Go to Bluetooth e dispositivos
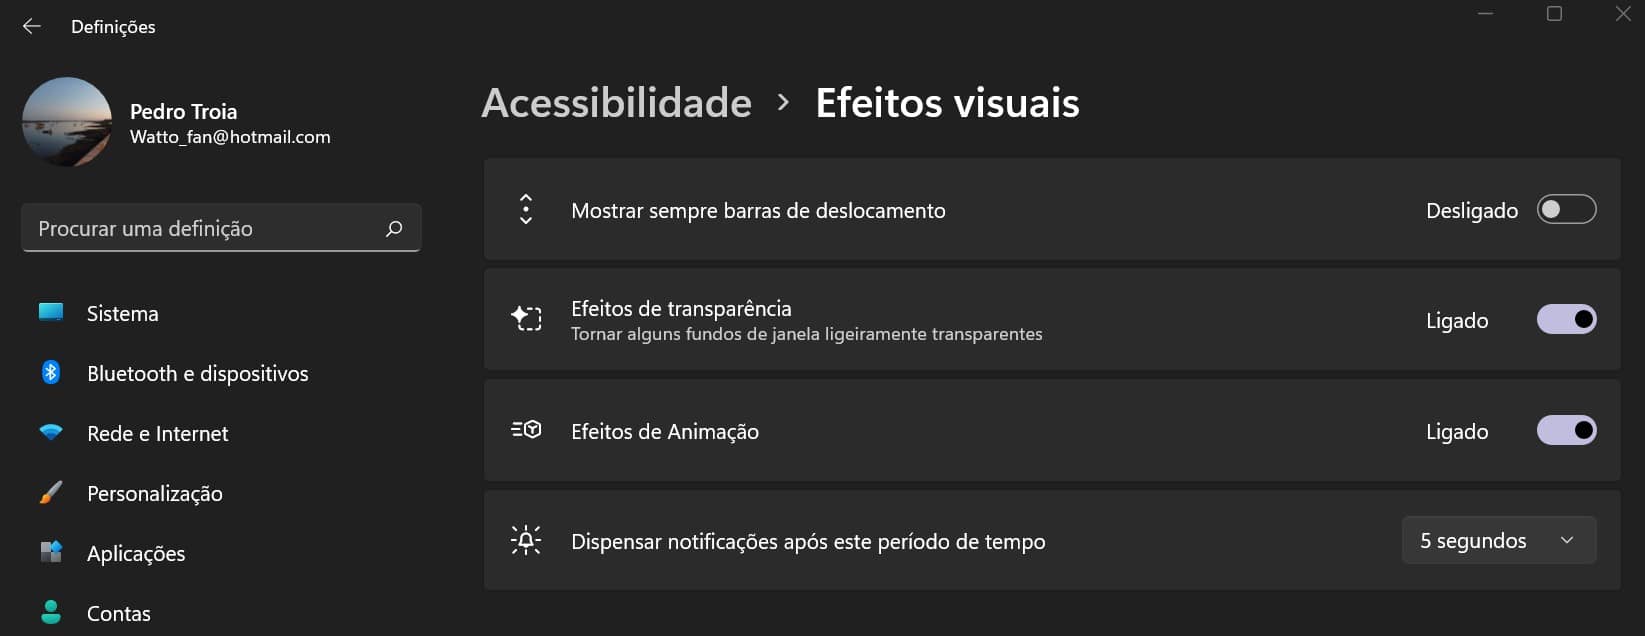Viewport: 1645px width, 636px height. pyautogui.click(x=197, y=374)
